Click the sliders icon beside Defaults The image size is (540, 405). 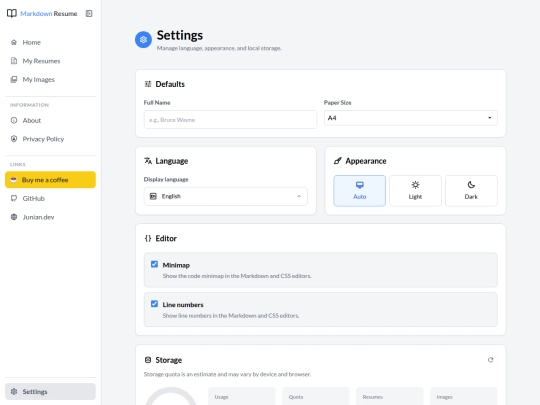[x=148, y=84]
